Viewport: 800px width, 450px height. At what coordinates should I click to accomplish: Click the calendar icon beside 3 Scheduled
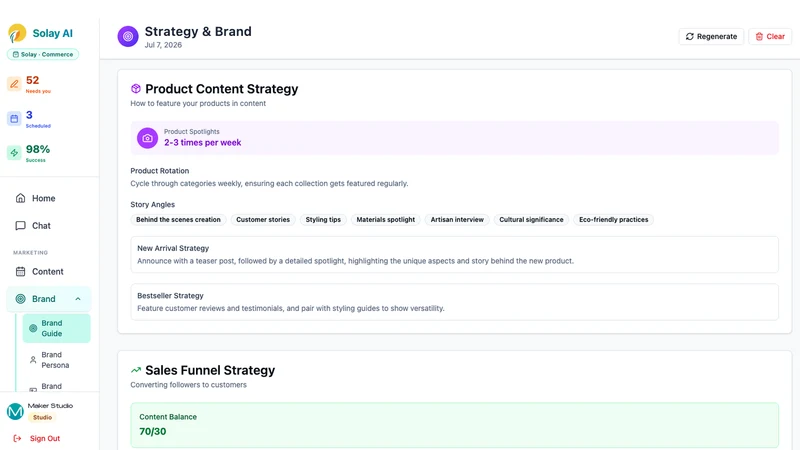[x=14, y=118]
